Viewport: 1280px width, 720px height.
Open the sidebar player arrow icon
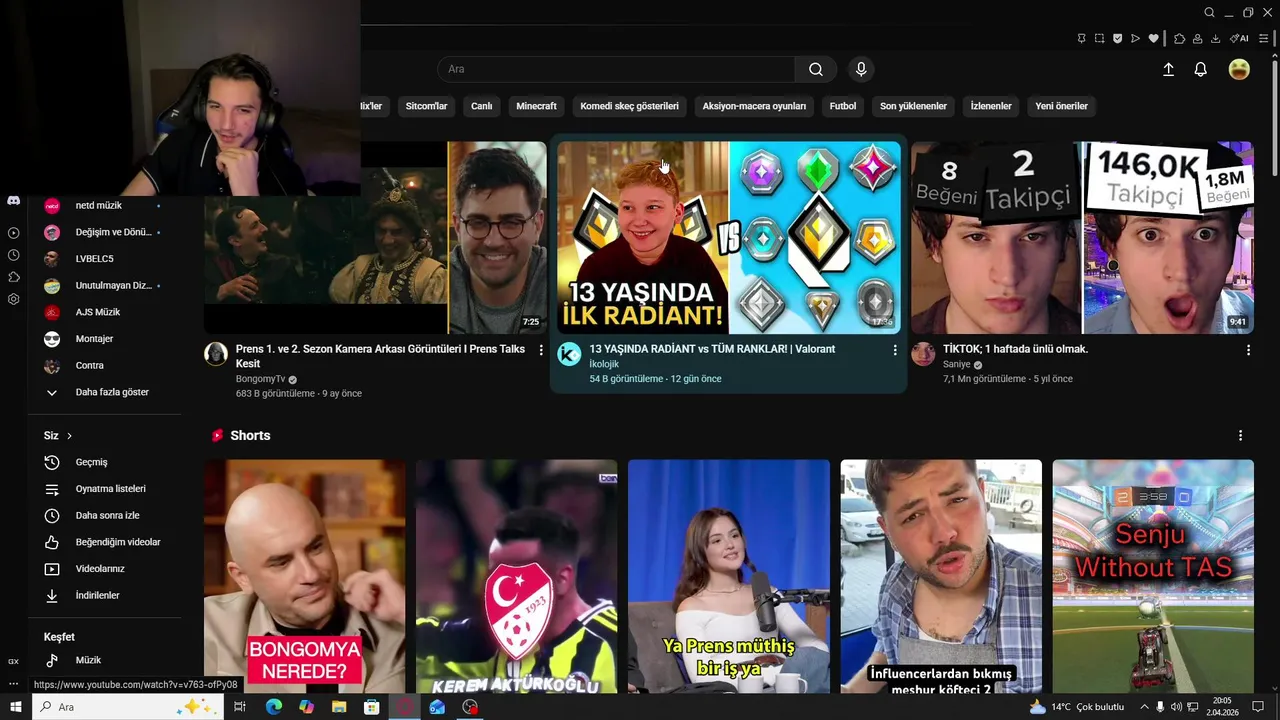(14, 233)
